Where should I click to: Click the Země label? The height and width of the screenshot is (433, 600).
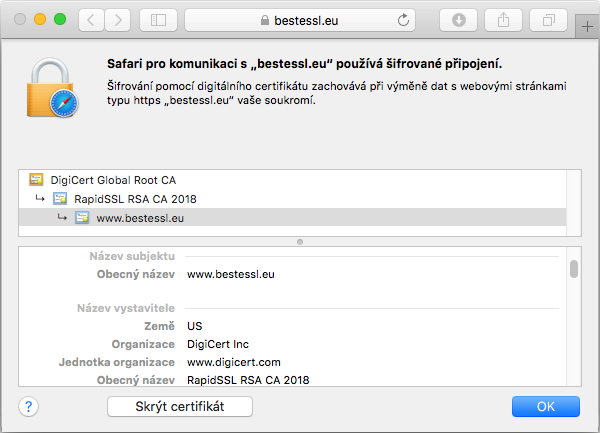tap(160, 326)
